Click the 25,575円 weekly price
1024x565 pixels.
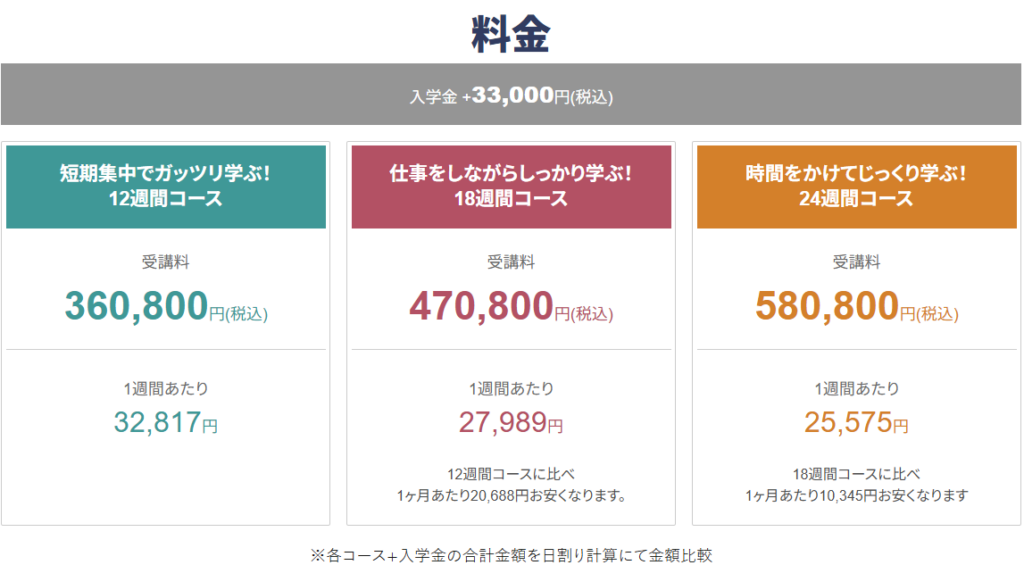tap(856, 423)
